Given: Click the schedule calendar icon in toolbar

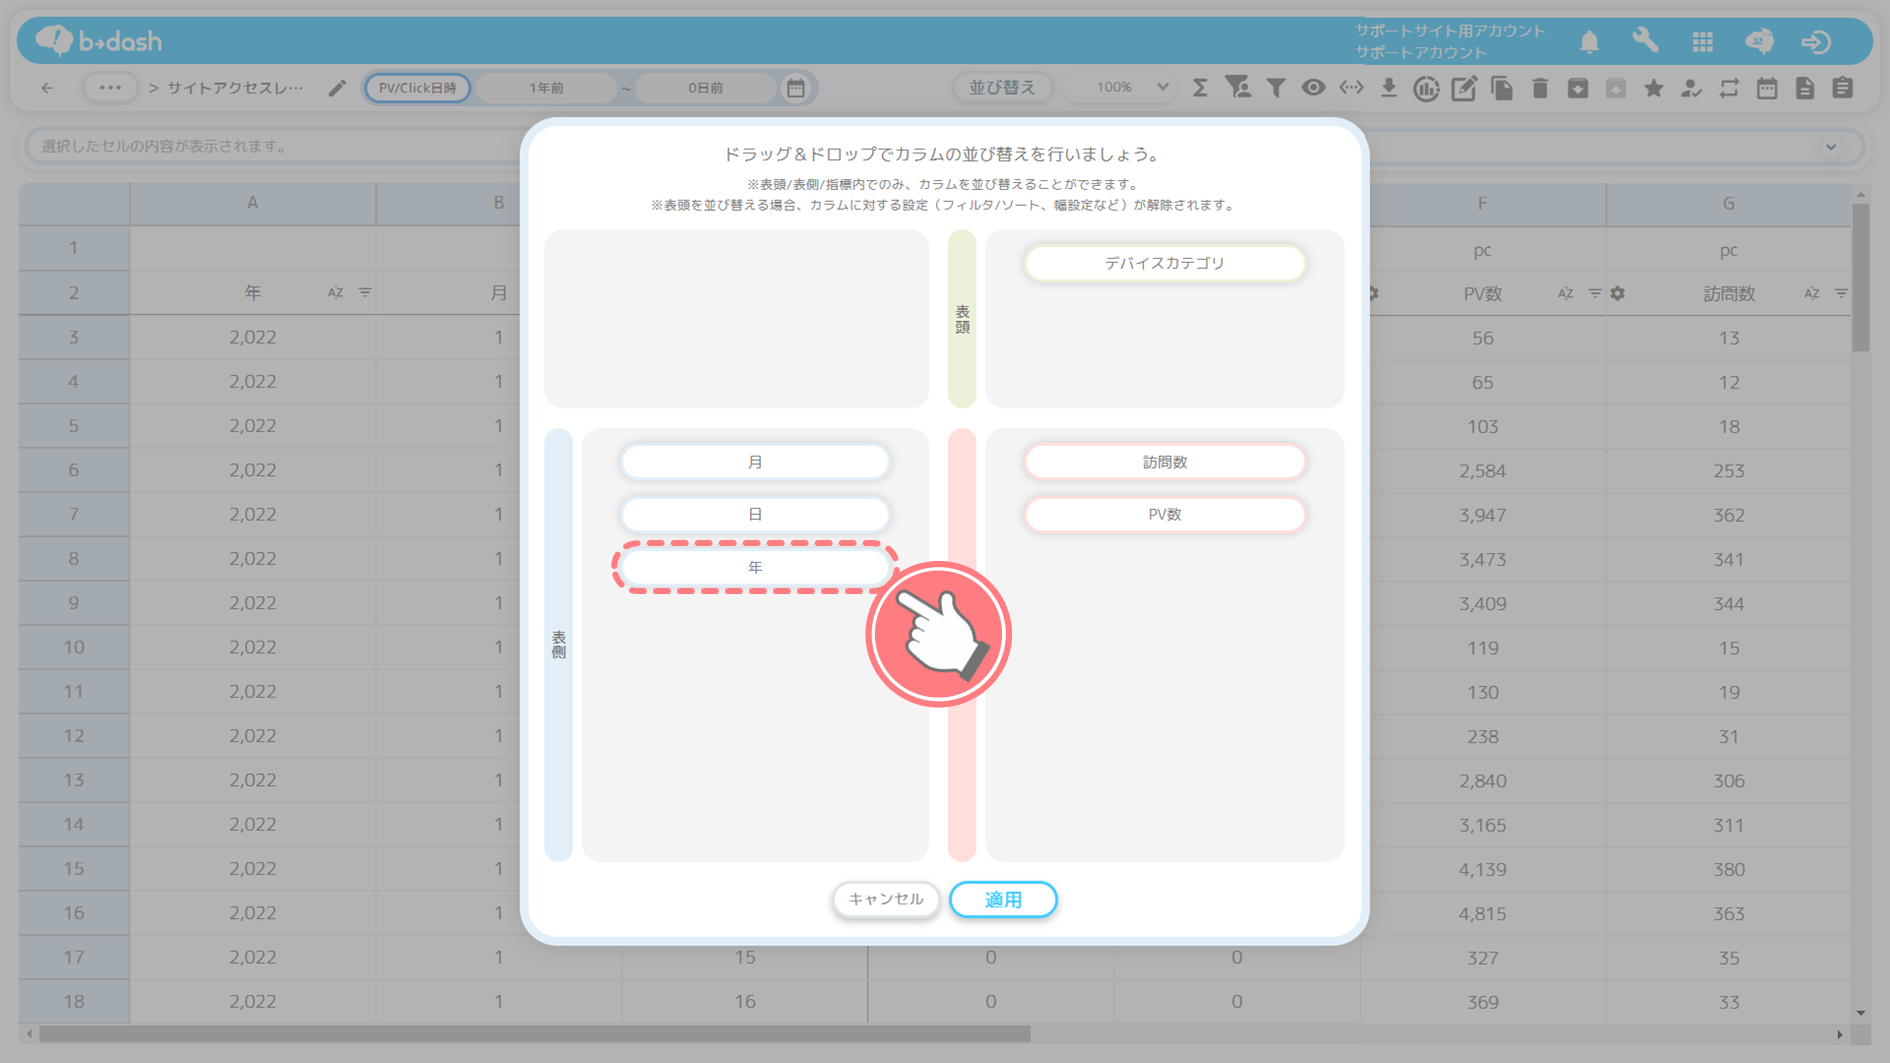Looking at the screenshot, I should click(1767, 88).
